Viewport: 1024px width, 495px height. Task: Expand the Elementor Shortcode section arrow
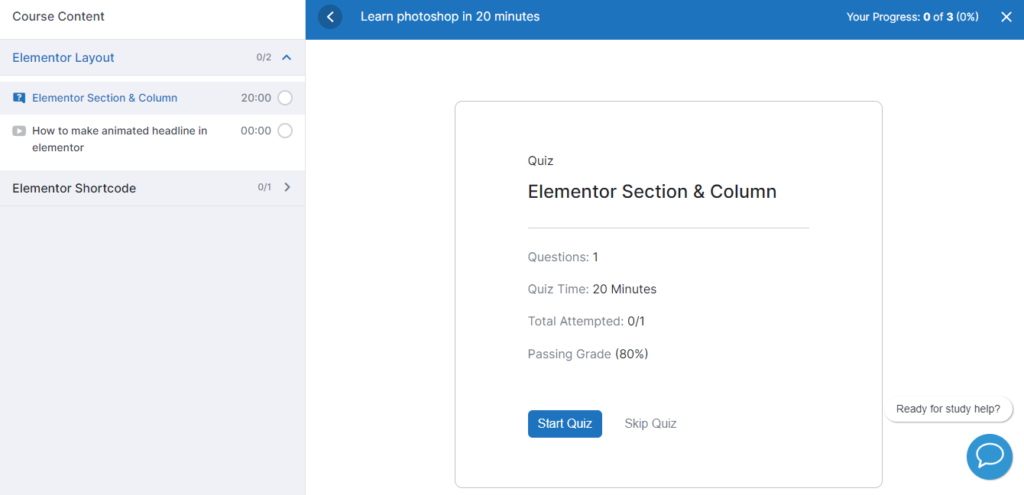287,187
